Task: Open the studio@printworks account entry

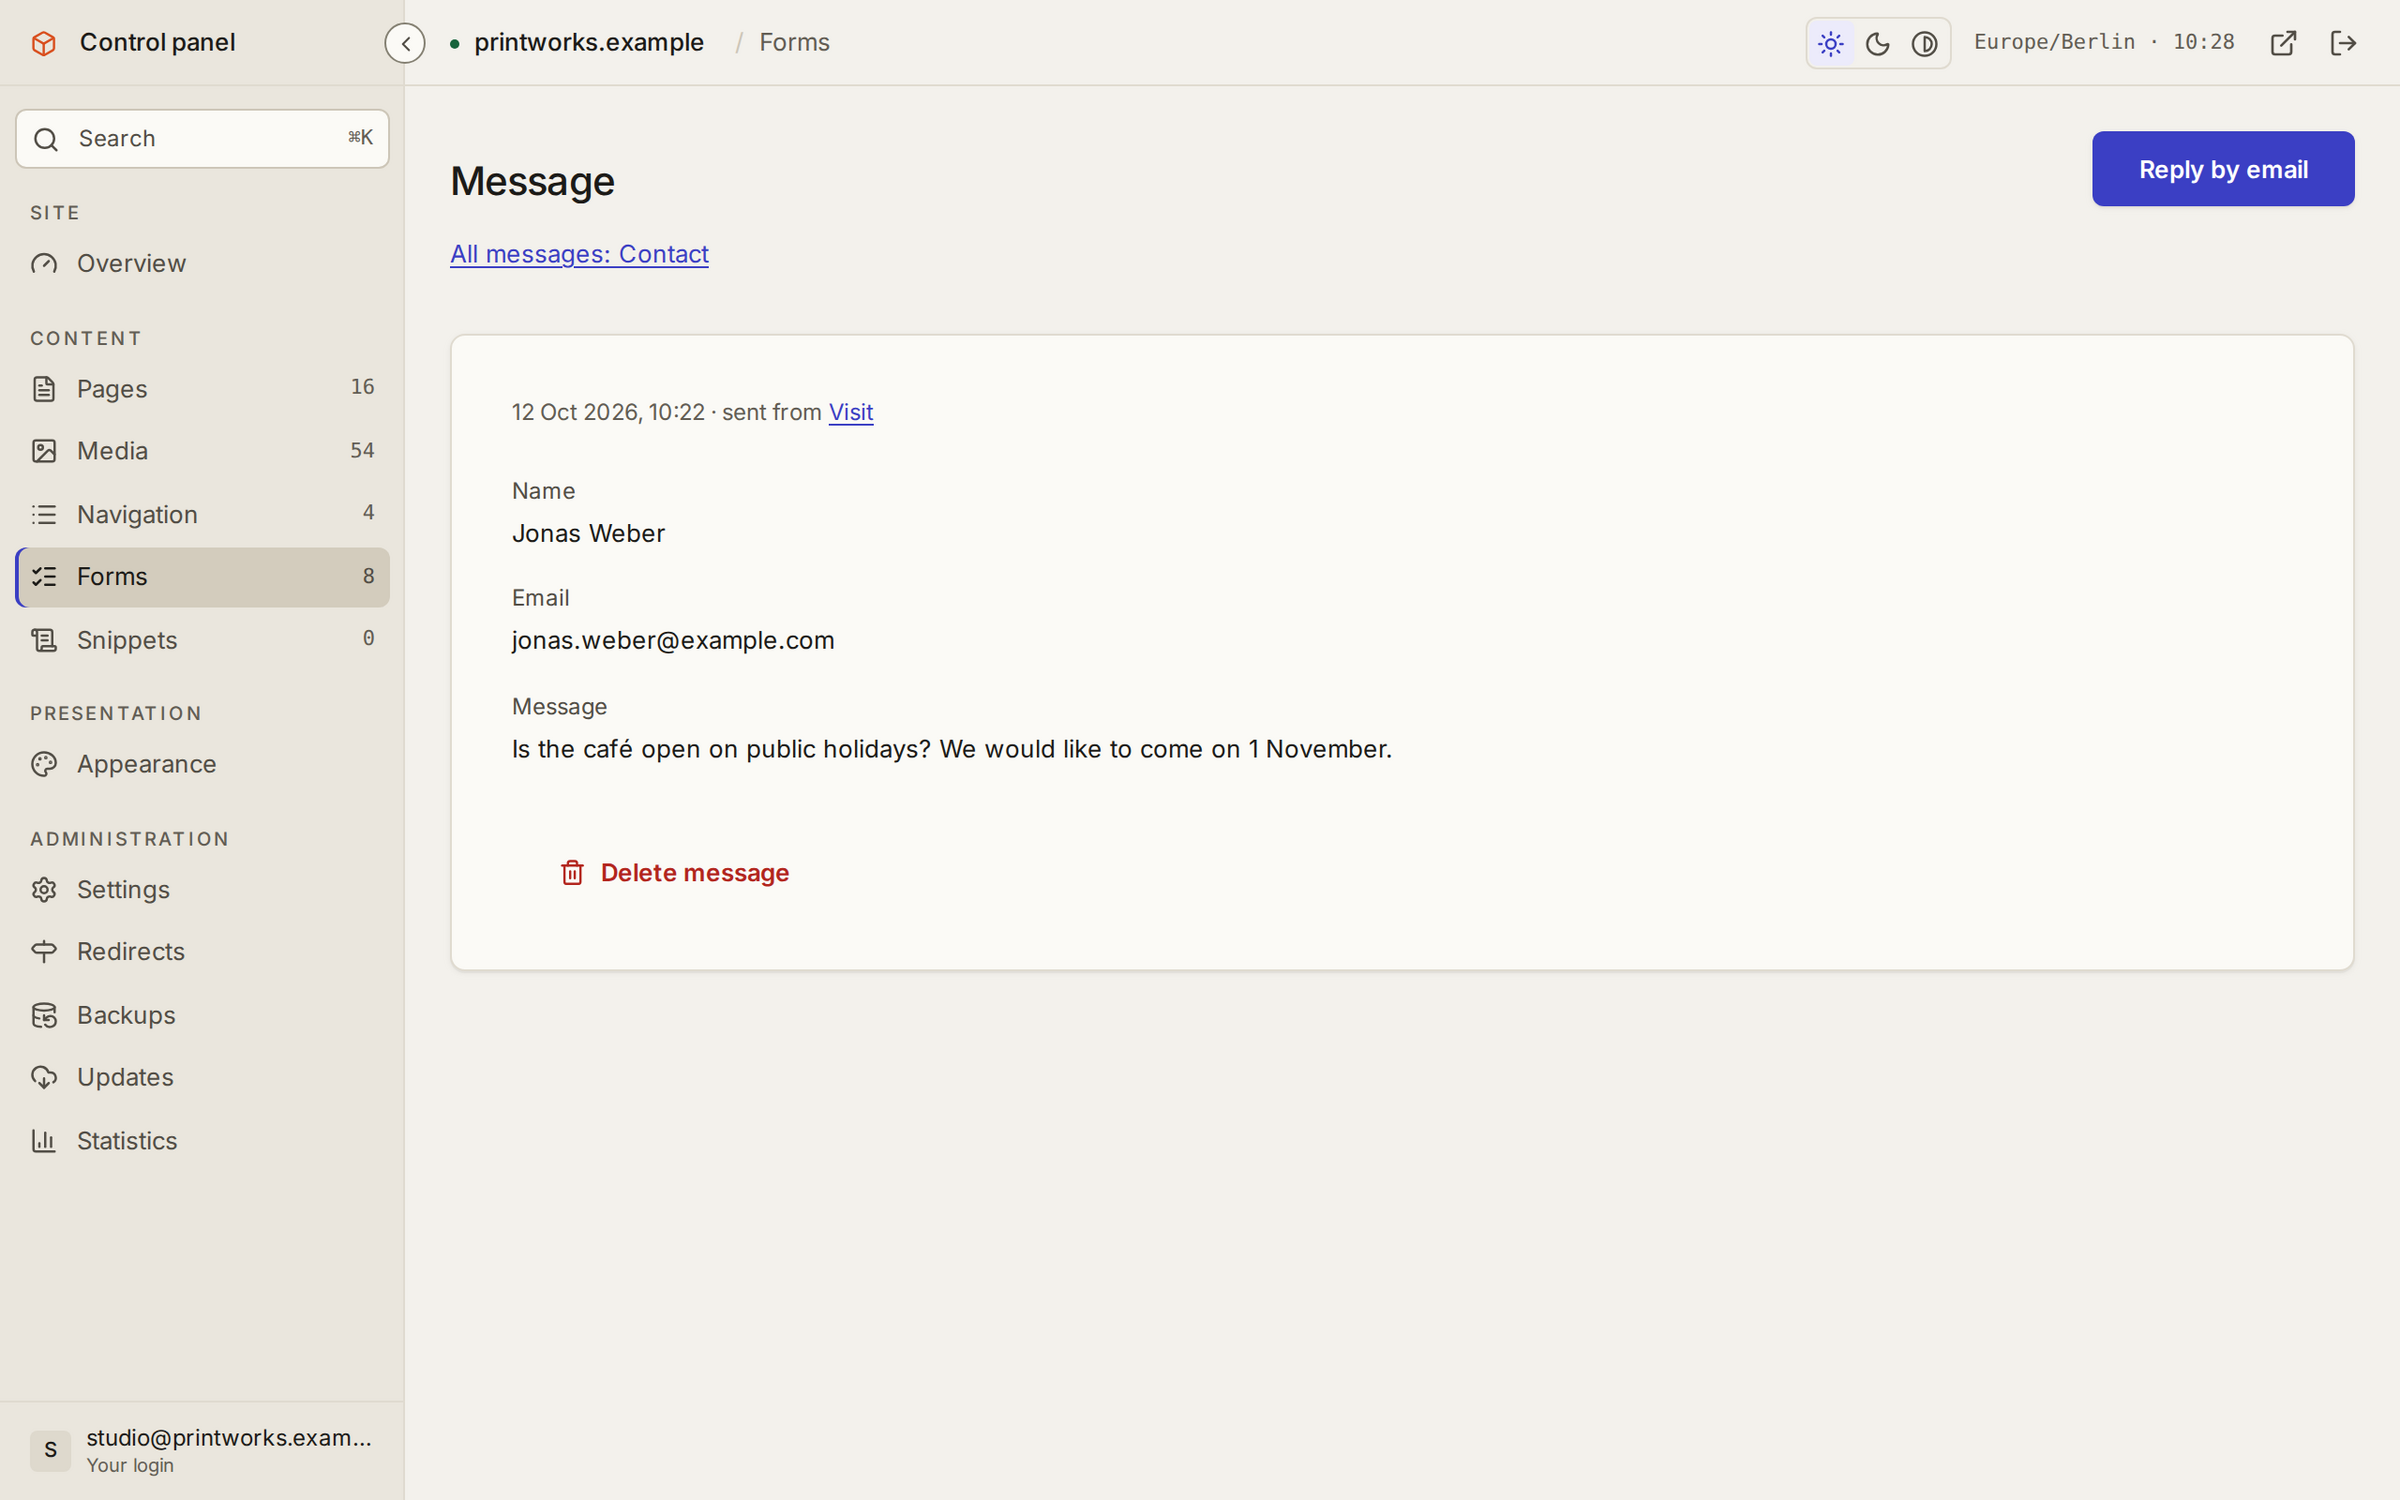Action: pos(202,1450)
